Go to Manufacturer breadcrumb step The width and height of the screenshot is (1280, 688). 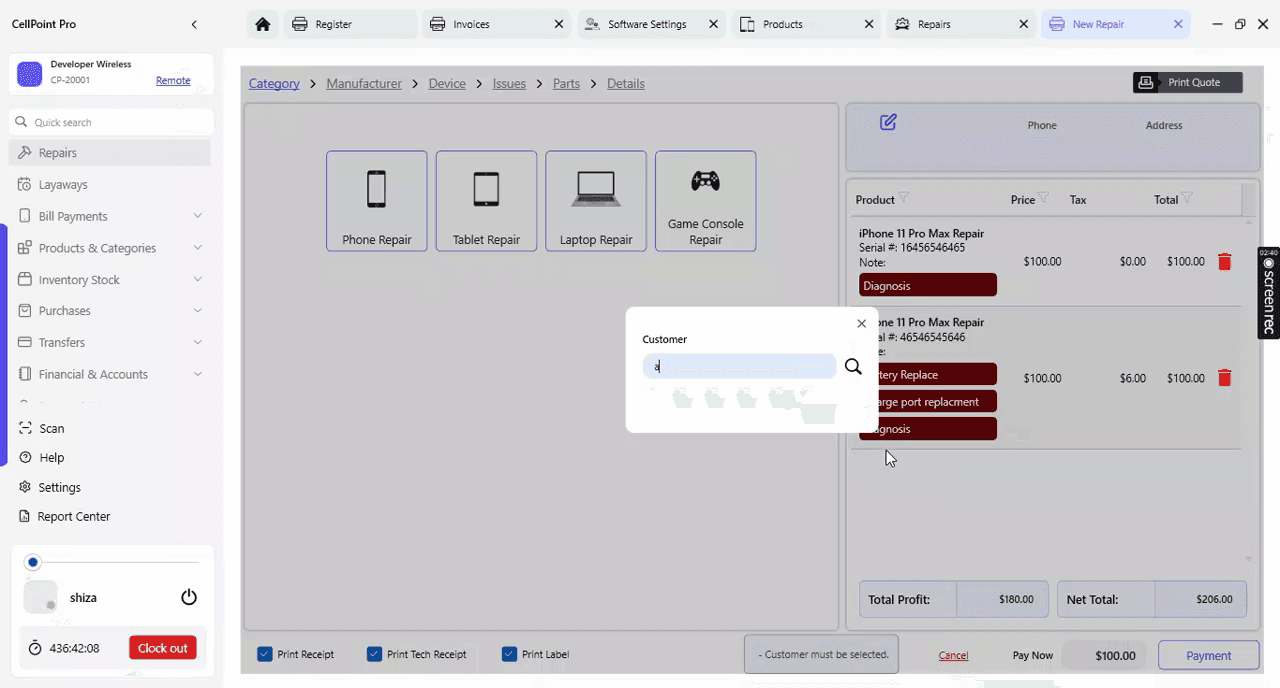(364, 83)
